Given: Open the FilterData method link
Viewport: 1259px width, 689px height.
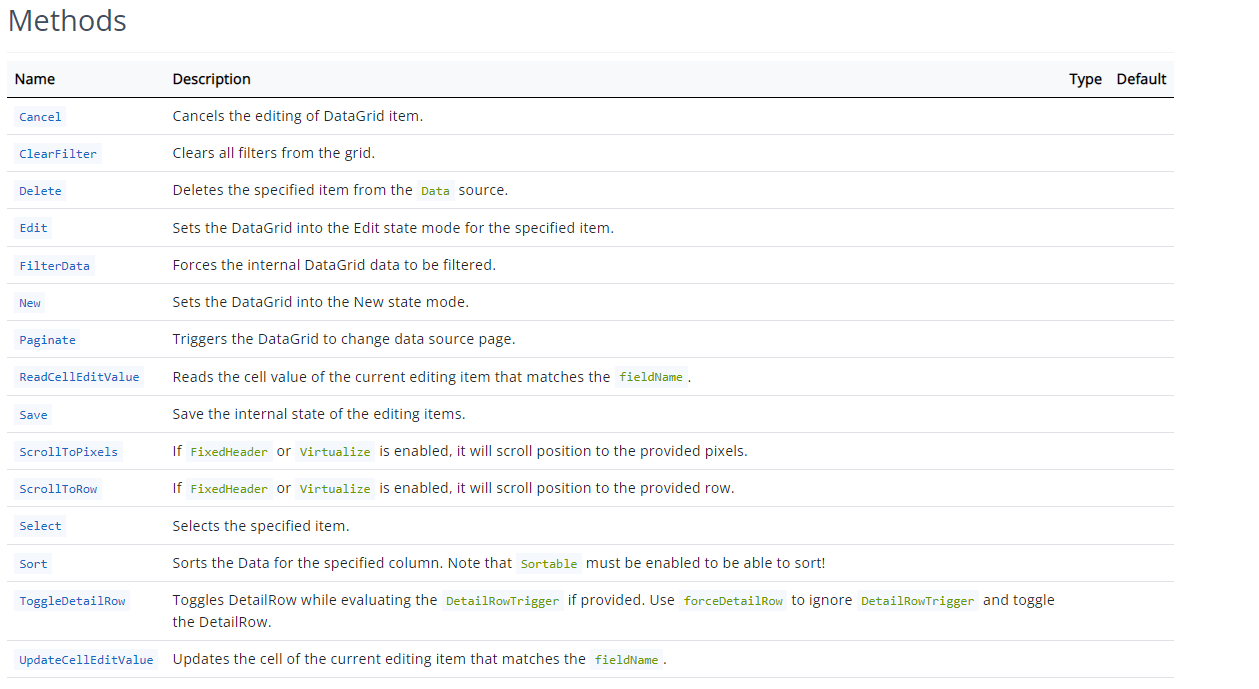Looking at the screenshot, I should 54,265.
